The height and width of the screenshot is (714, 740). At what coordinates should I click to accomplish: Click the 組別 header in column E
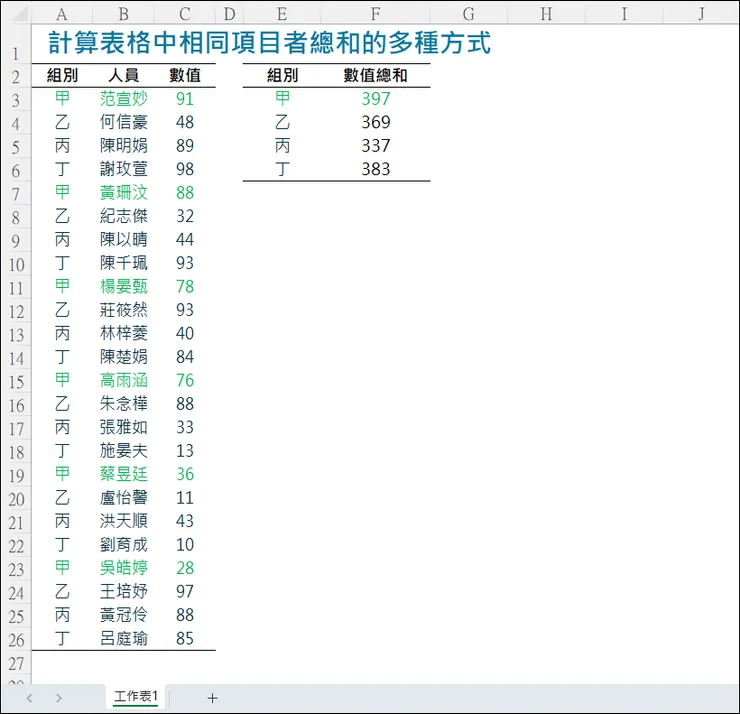pyautogui.click(x=282, y=76)
